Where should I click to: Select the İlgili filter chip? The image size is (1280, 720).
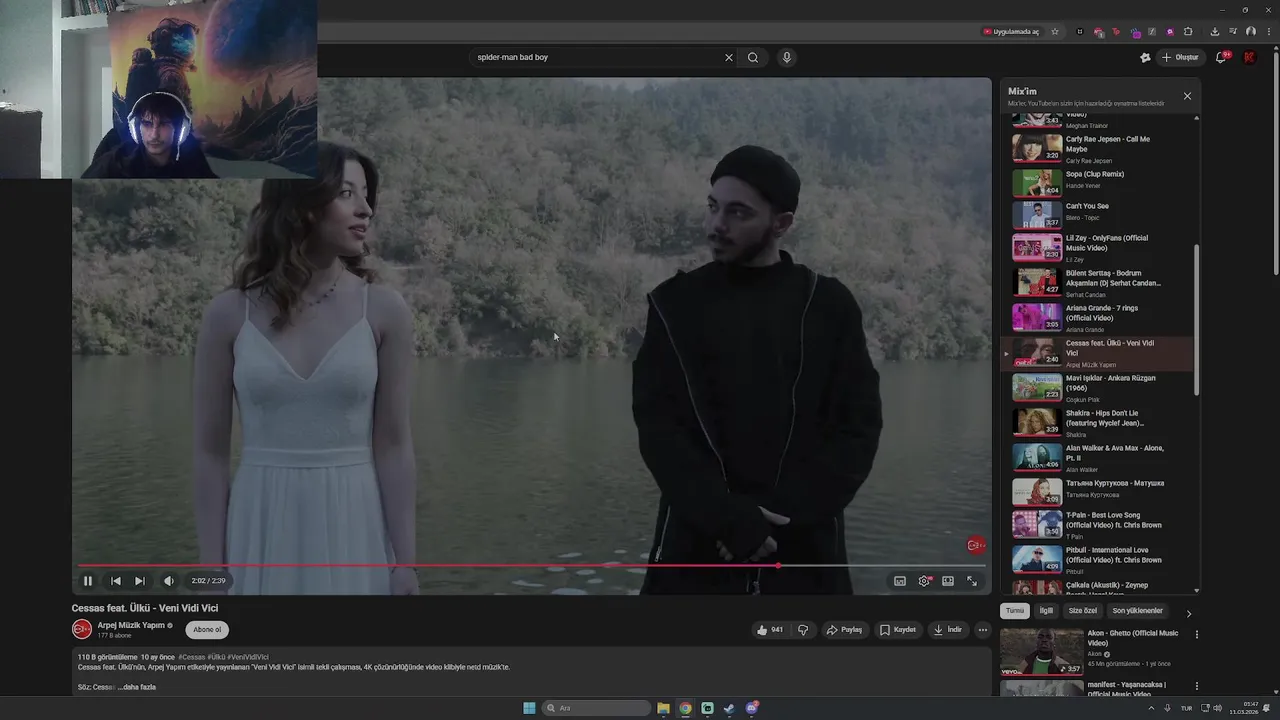pos(1046,611)
